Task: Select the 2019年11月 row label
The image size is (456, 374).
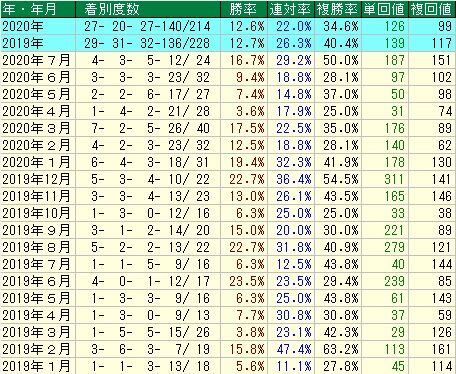Action: click(x=36, y=196)
